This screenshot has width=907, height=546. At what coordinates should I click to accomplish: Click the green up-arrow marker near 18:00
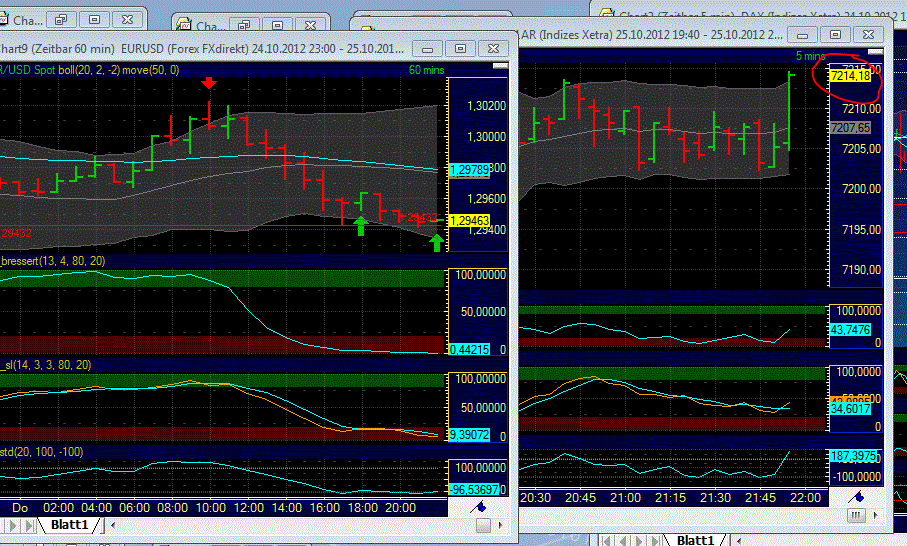(x=360, y=226)
